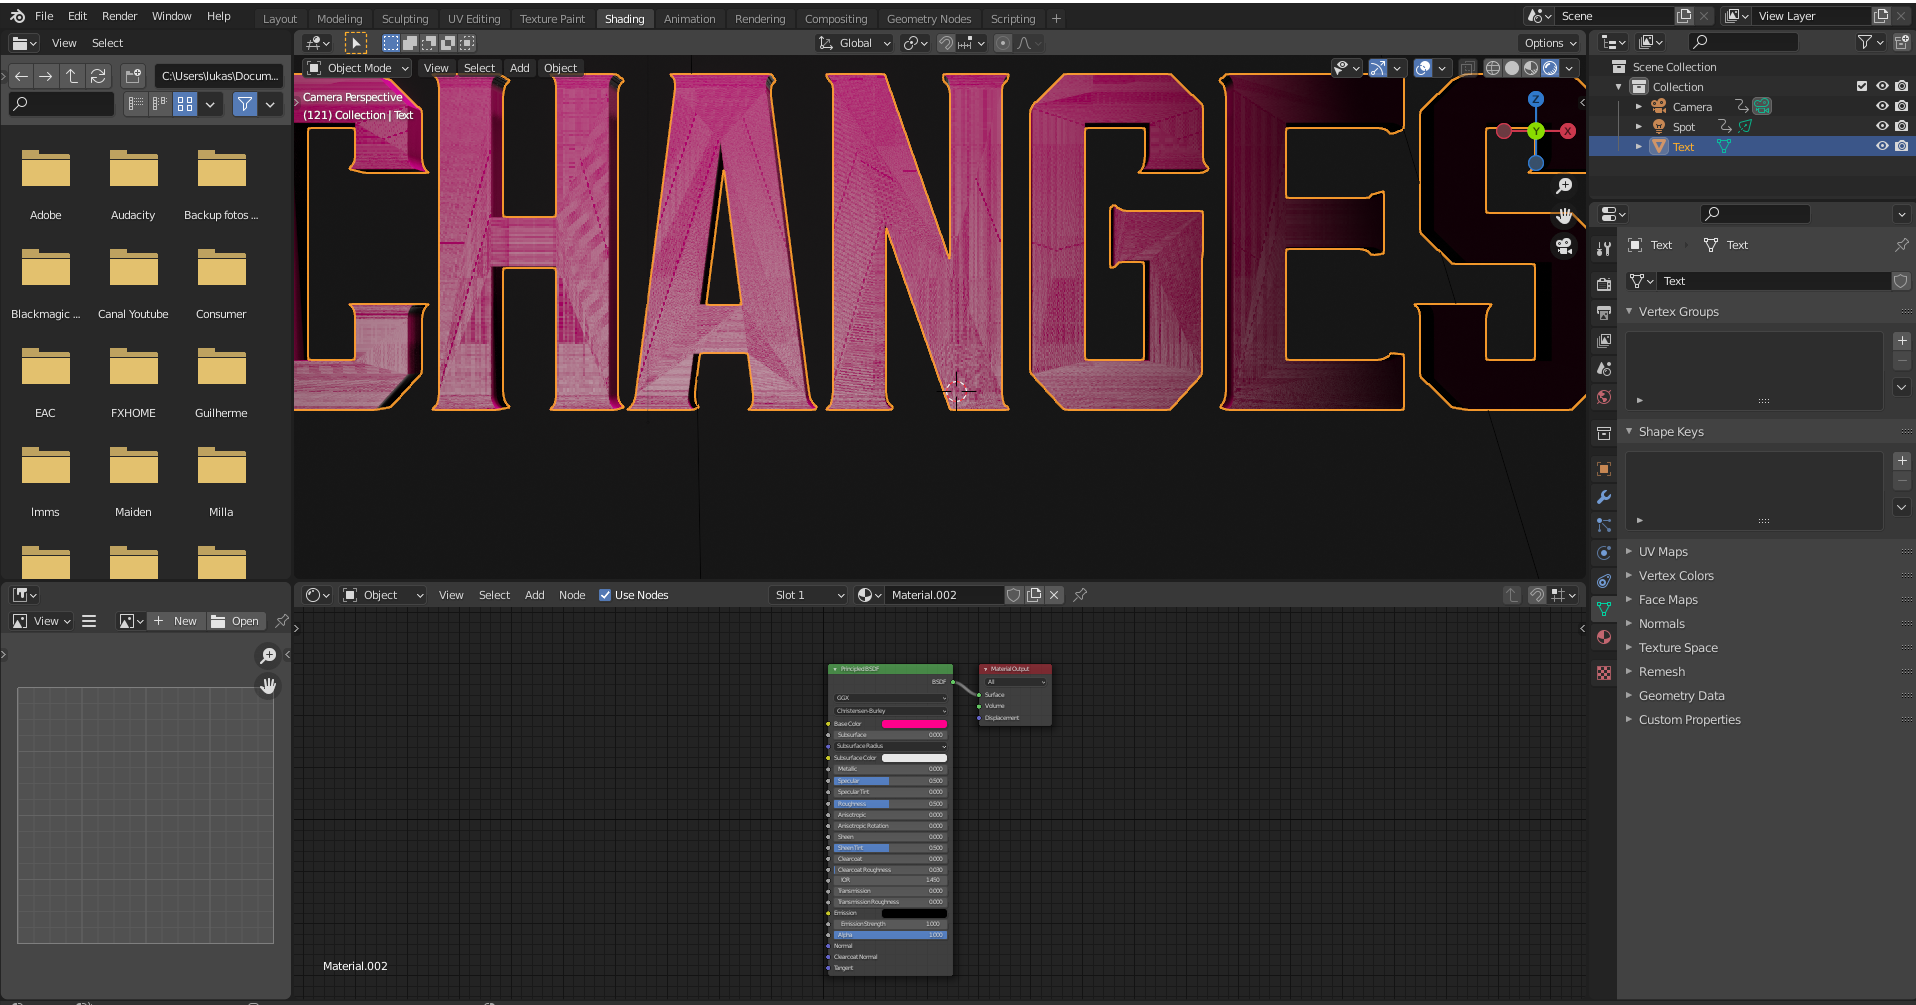Go to parent directory in file browser
1916x1005 pixels.
72,76
